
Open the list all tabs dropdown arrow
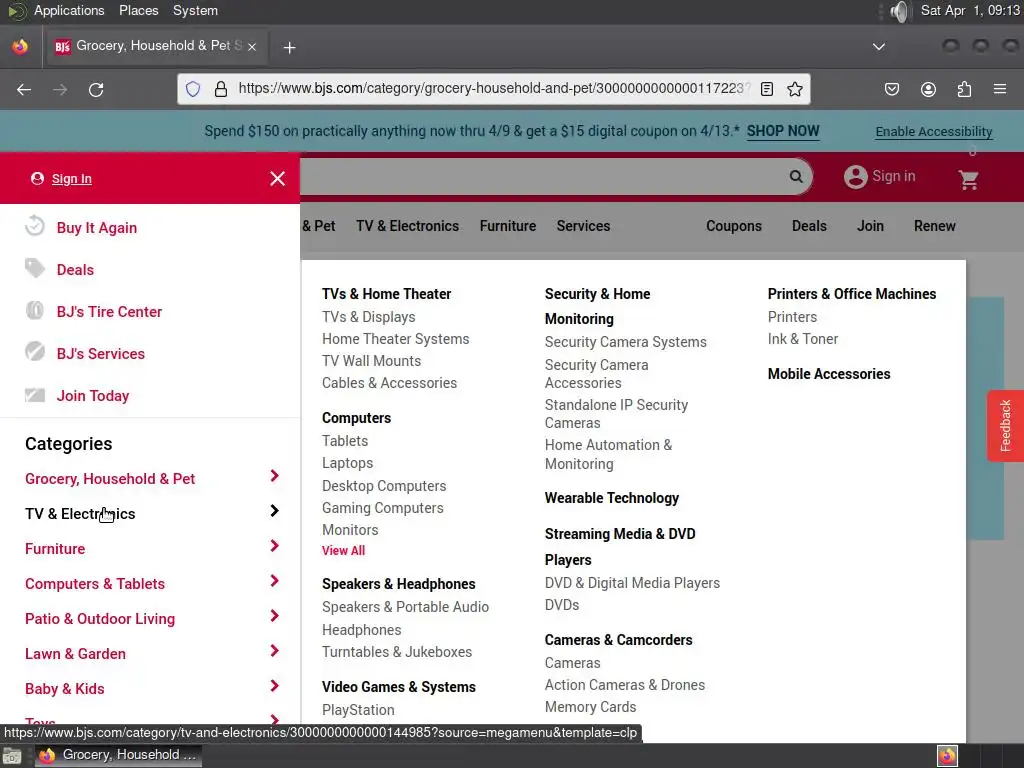click(x=879, y=47)
